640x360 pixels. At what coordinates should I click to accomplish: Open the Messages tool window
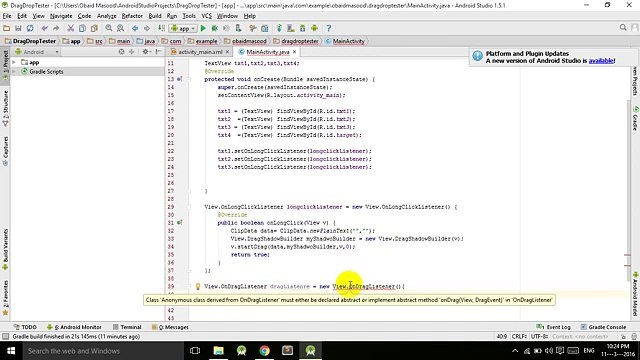click(170, 327)
